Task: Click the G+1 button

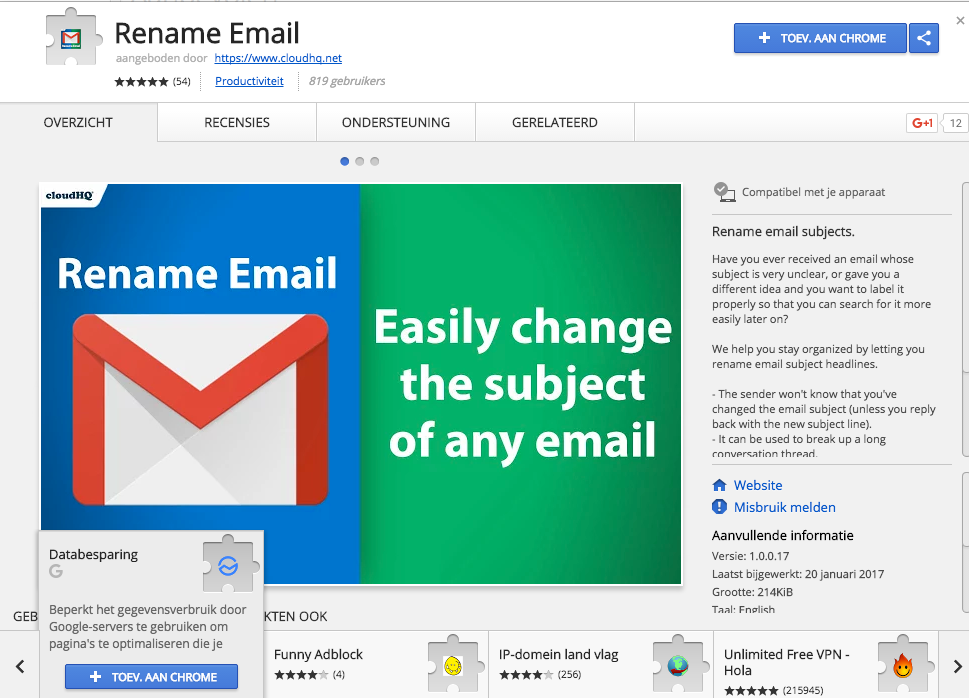Action: click(x=922, y=123)
